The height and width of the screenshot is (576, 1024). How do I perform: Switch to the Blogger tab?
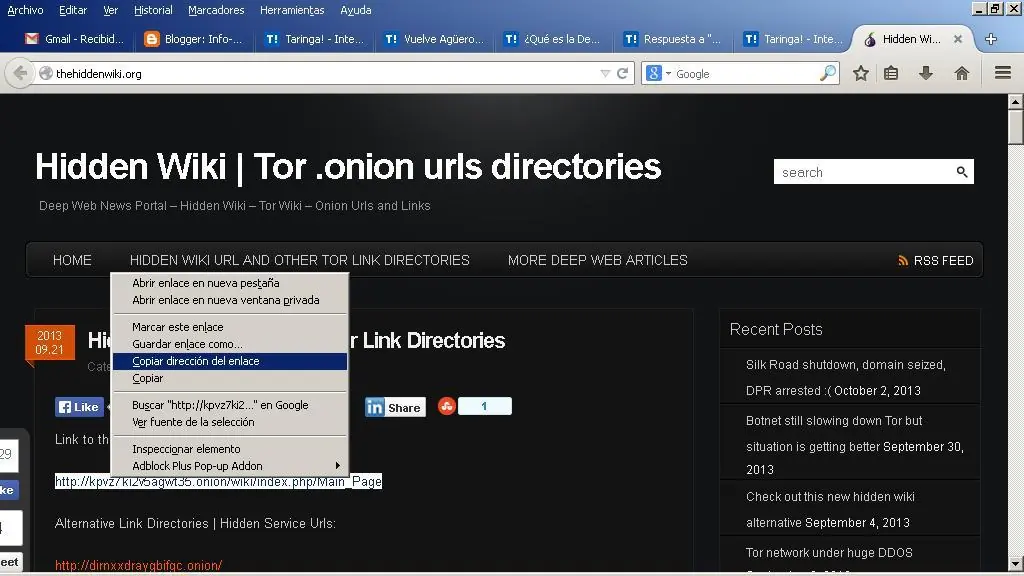[193, 39]
